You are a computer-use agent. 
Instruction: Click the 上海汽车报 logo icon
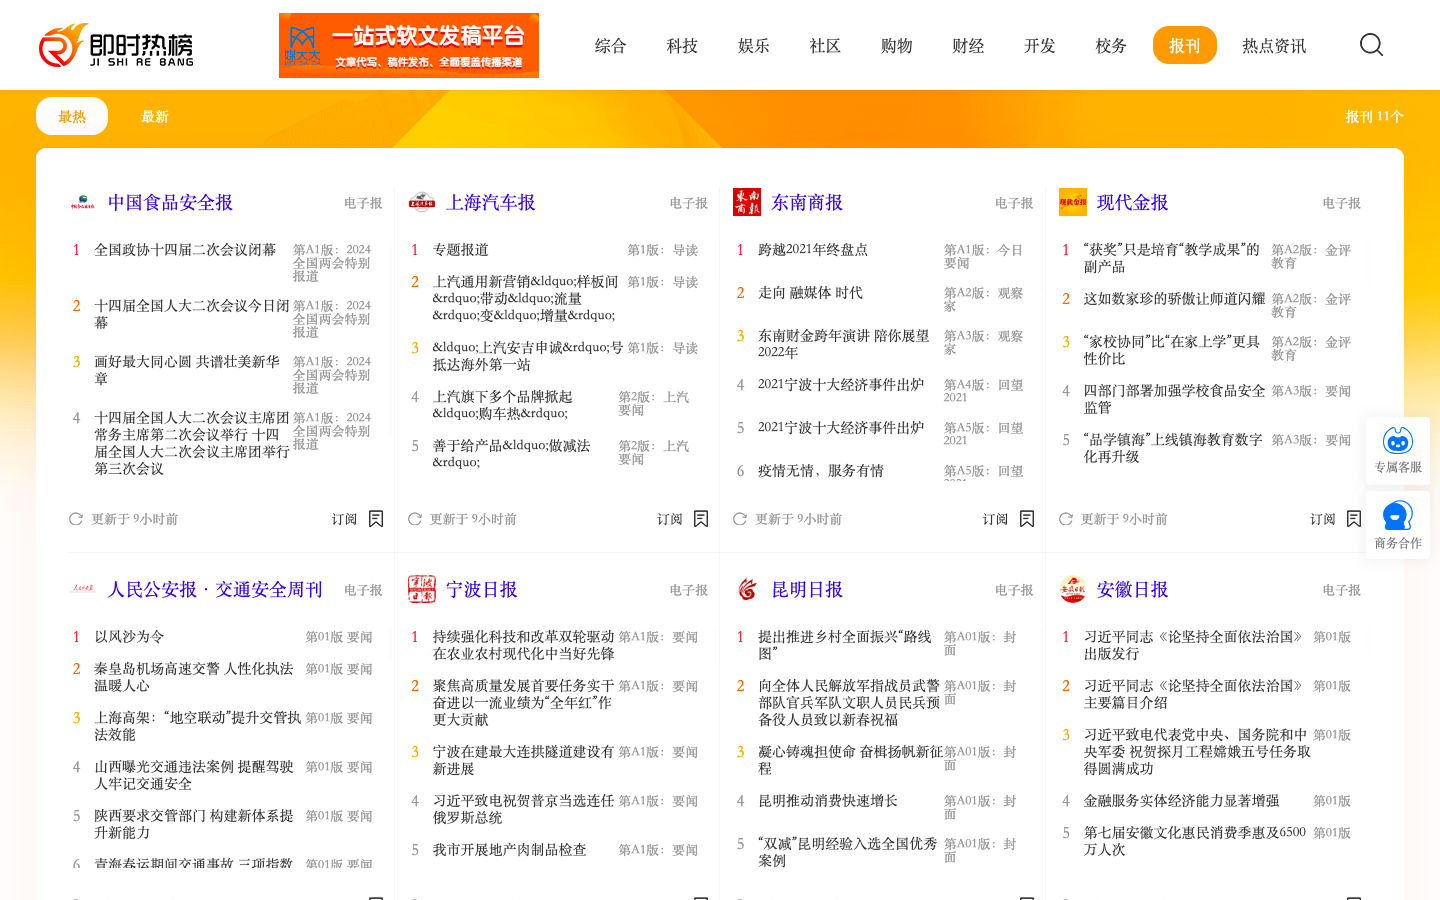[422, 202]
